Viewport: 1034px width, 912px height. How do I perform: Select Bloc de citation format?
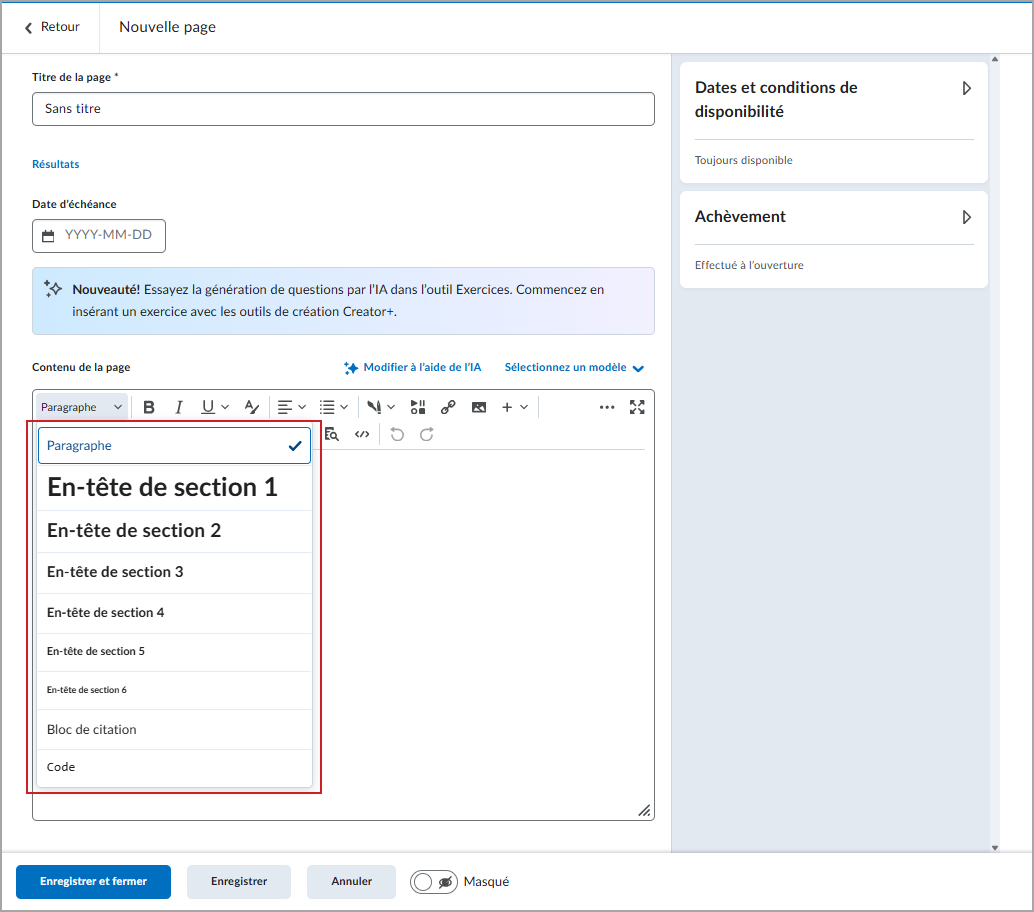pos(174,729)
